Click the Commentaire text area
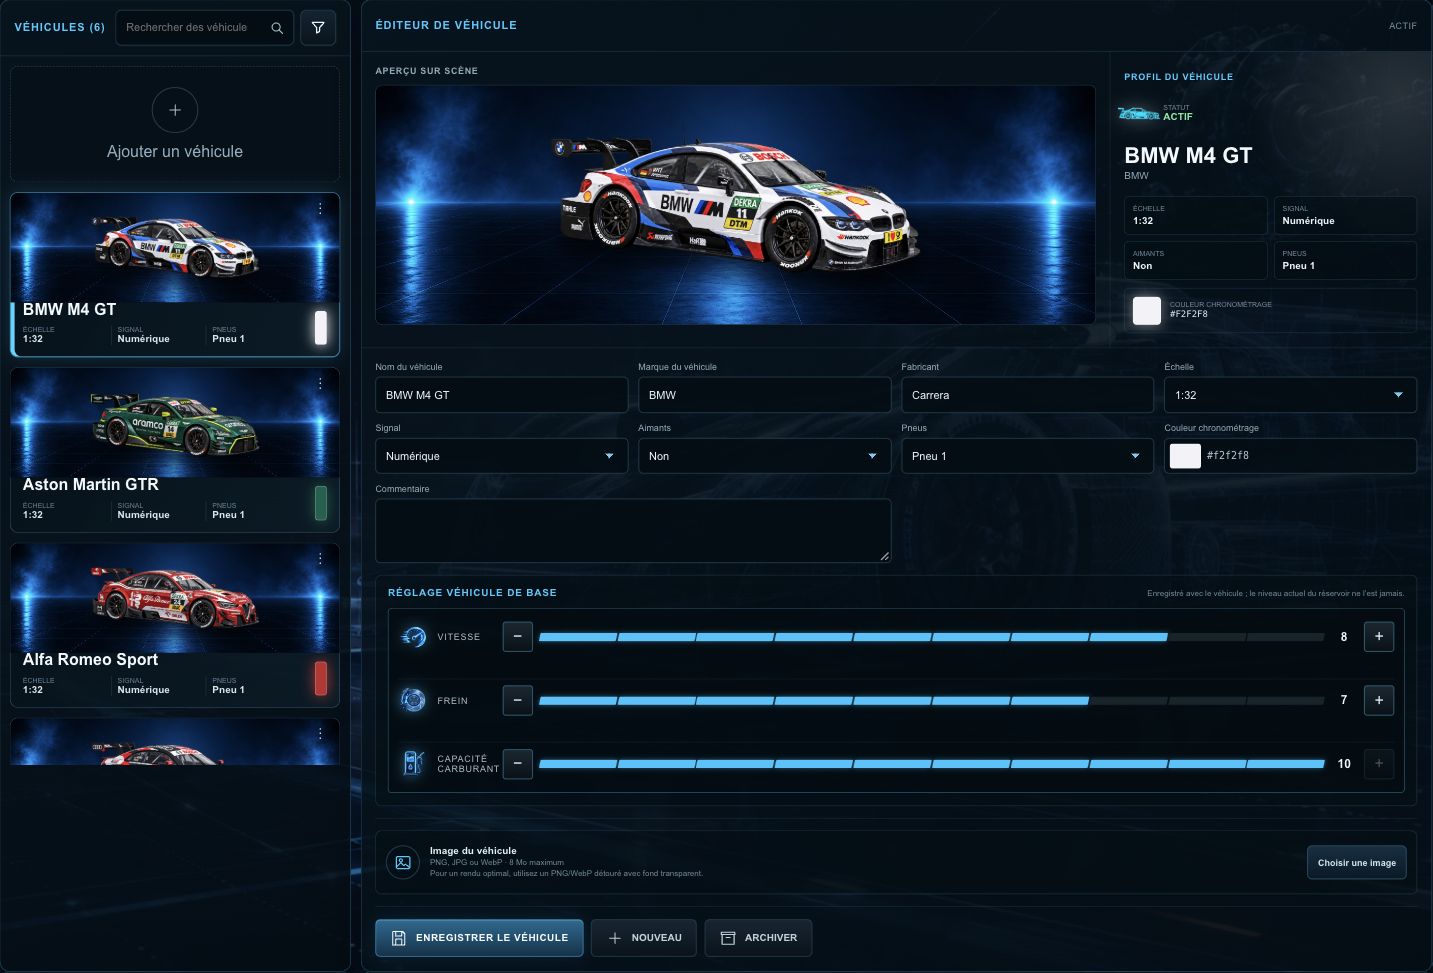 pyautogui.click(x=633, y=531)
